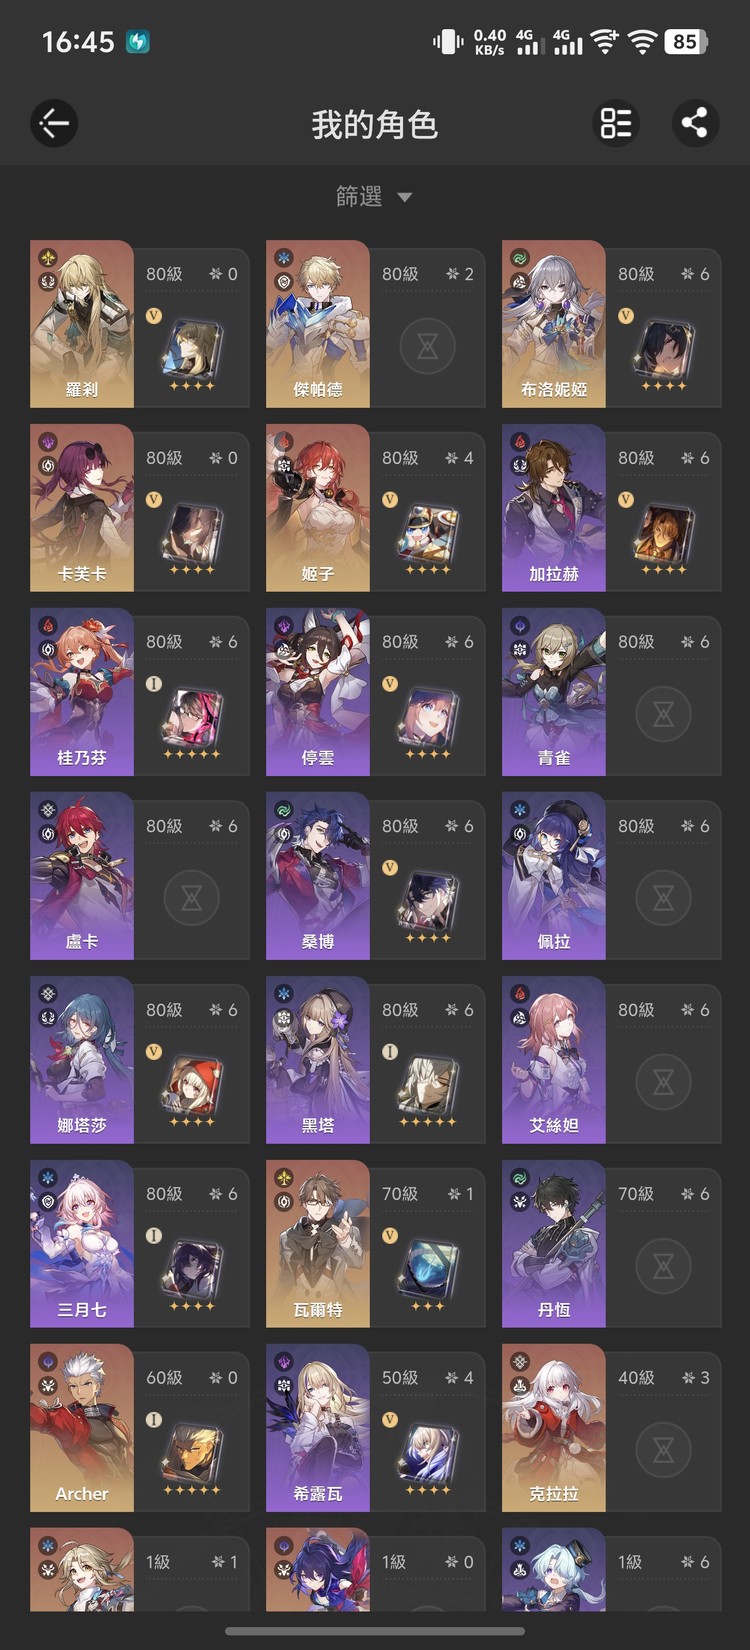Tap 桑博's equipped light cone
Viewport: 750px width, 1650px height.
coord(427,901)
